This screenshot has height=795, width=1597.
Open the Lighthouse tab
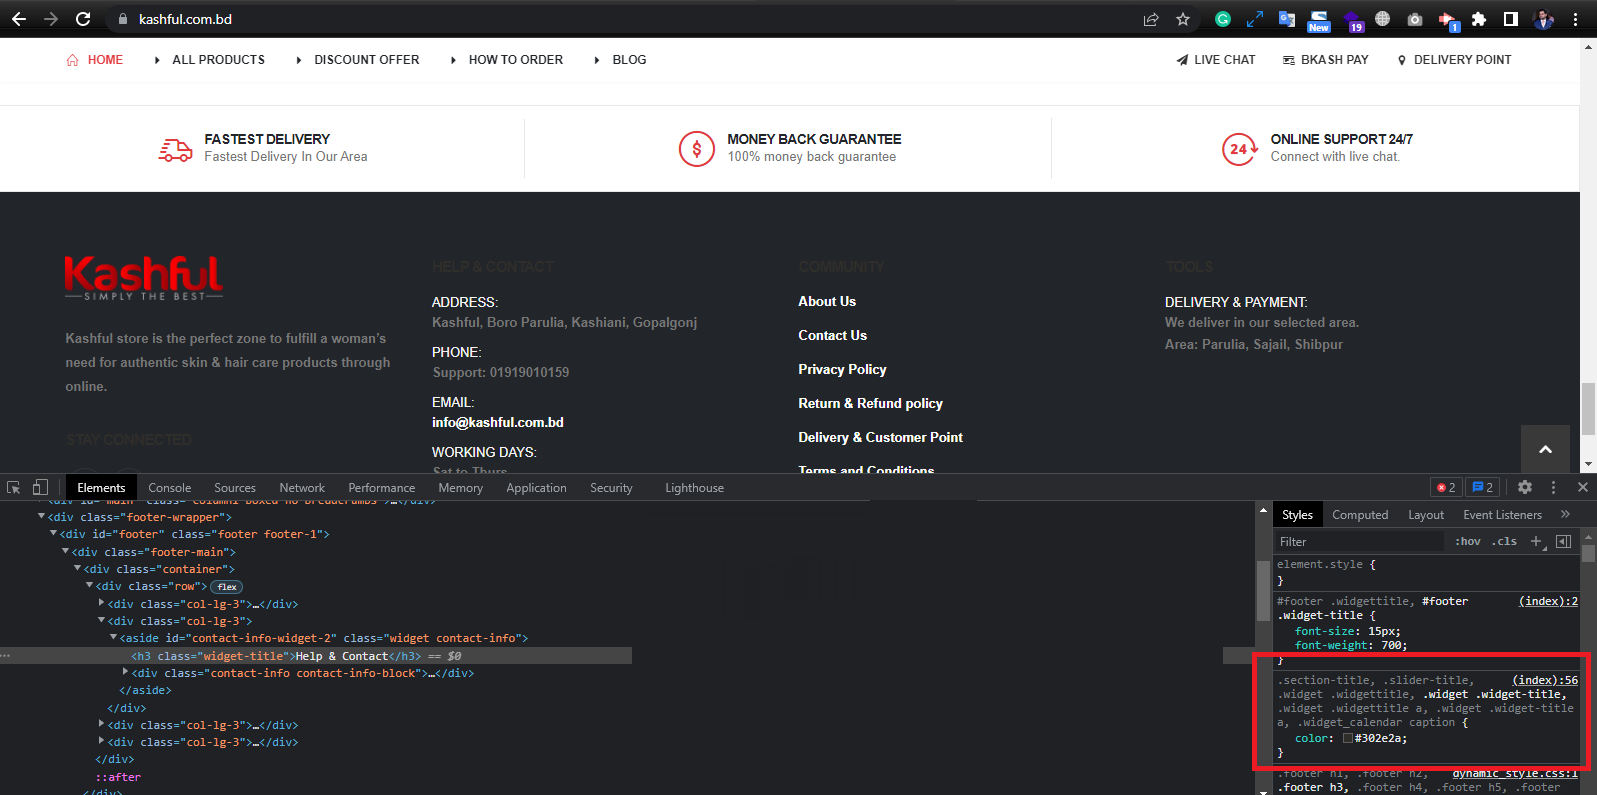694,487
